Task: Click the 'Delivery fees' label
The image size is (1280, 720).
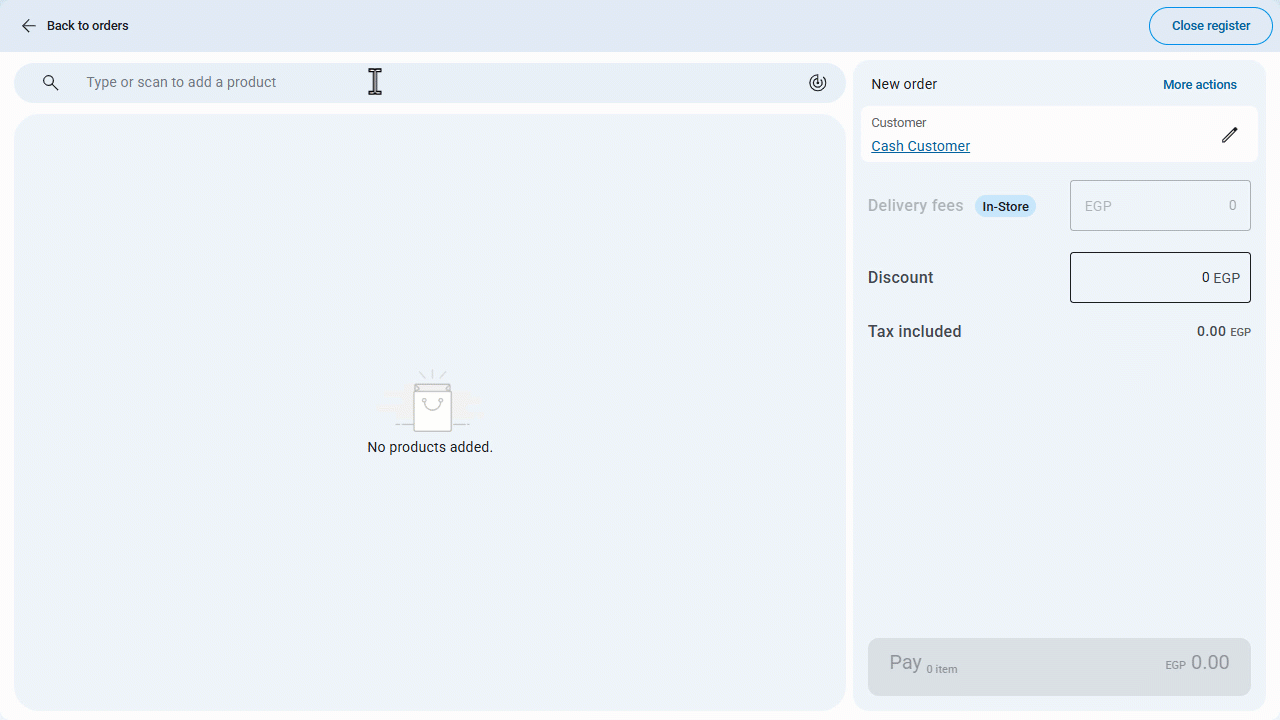Action: coord(916,206)
